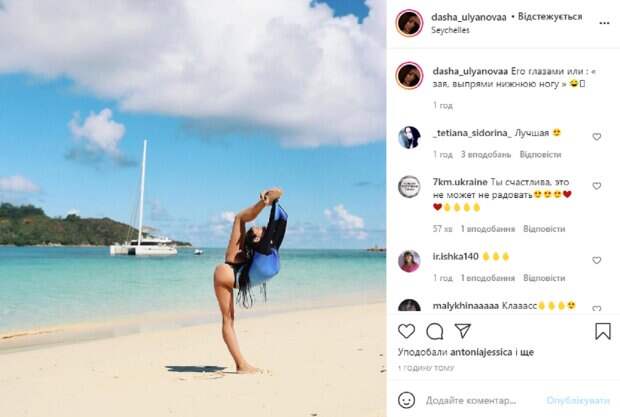Image resolution: width=620 pixels, height=417 pixels.
Task: Share the post via paper plane icon
Action: [463, 331]
